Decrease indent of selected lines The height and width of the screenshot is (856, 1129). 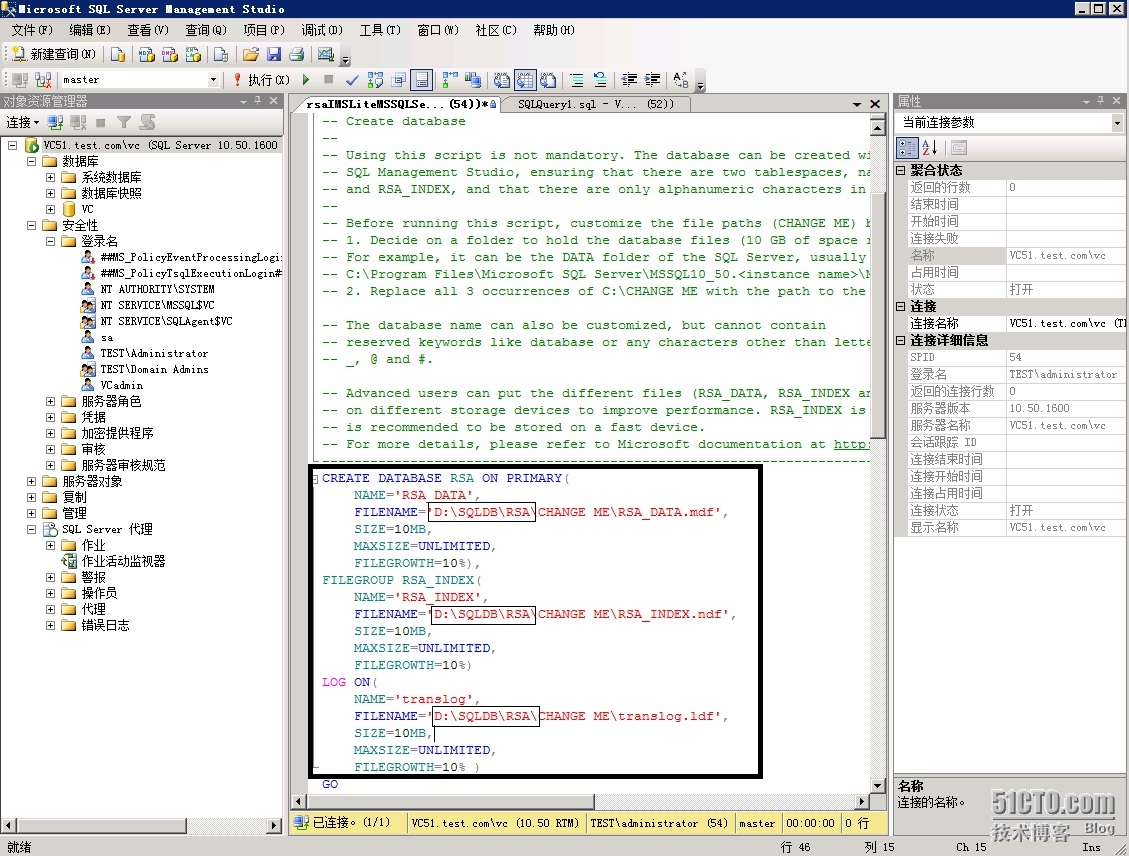pyautogui.click(x=629, y=80)
